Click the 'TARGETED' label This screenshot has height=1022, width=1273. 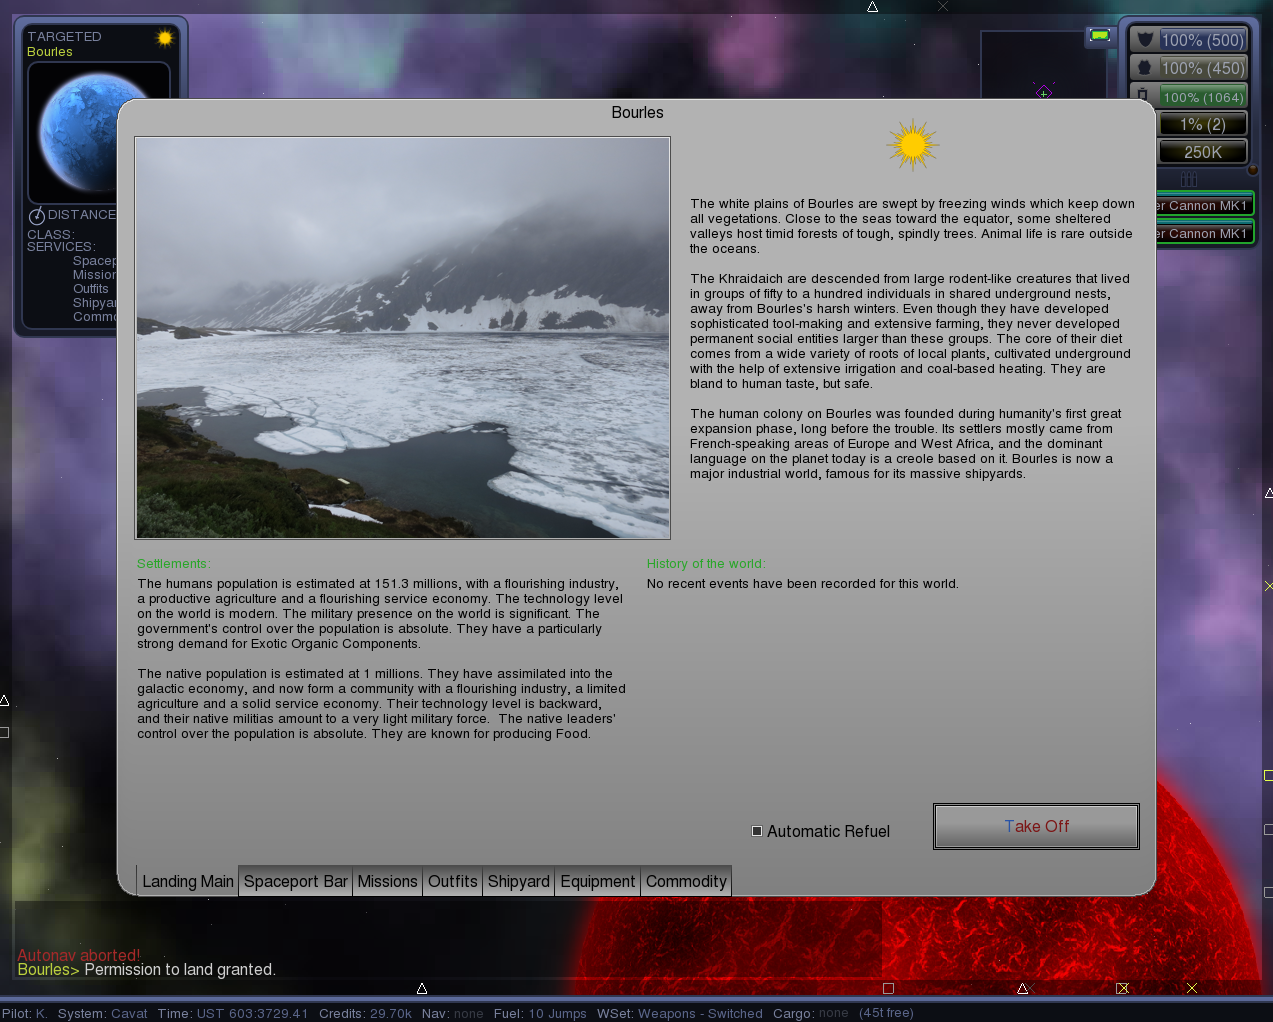point(65,37)
